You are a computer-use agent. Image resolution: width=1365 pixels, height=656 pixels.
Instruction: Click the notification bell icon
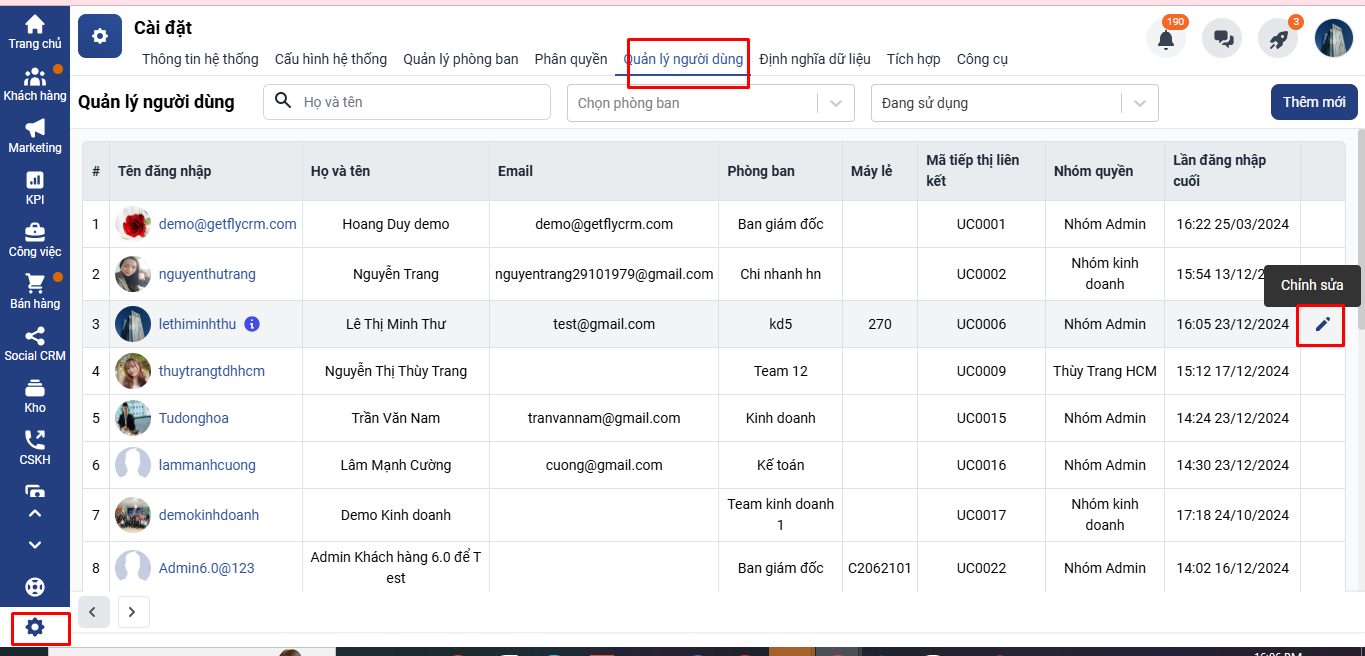pos(1165,39)
